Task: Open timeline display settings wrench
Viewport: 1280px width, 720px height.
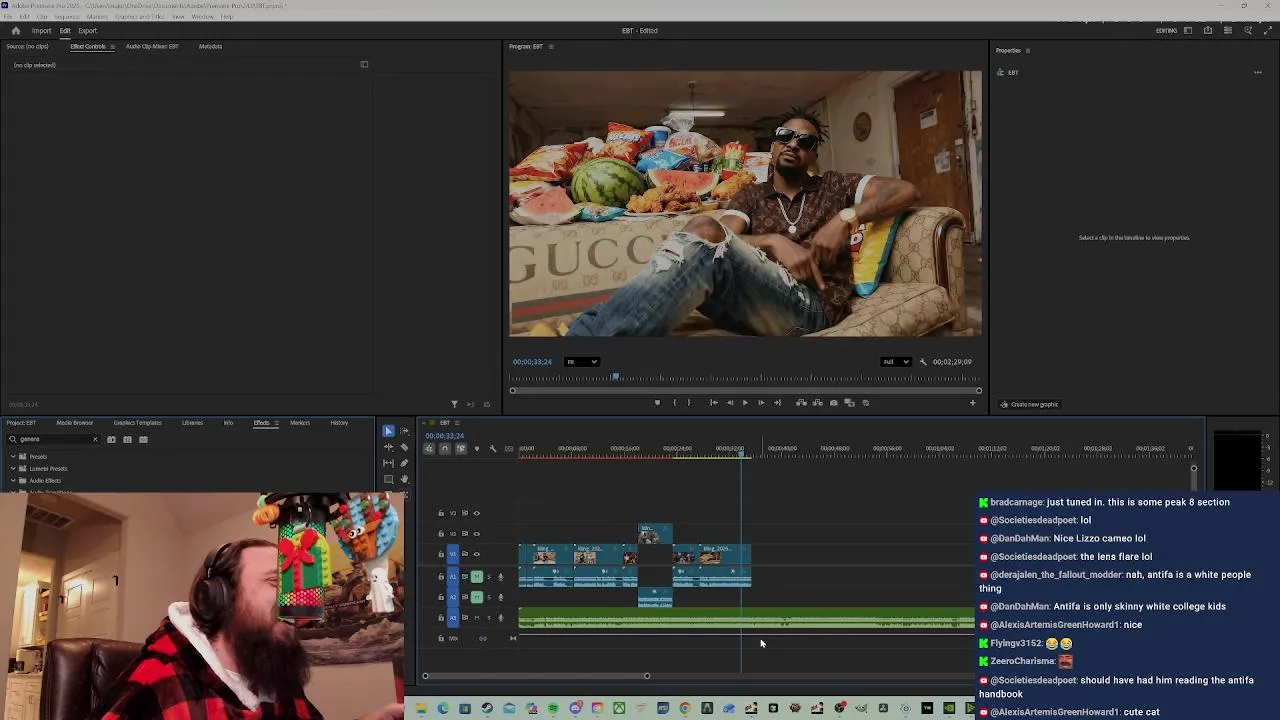Action: (x=493, y=449)
